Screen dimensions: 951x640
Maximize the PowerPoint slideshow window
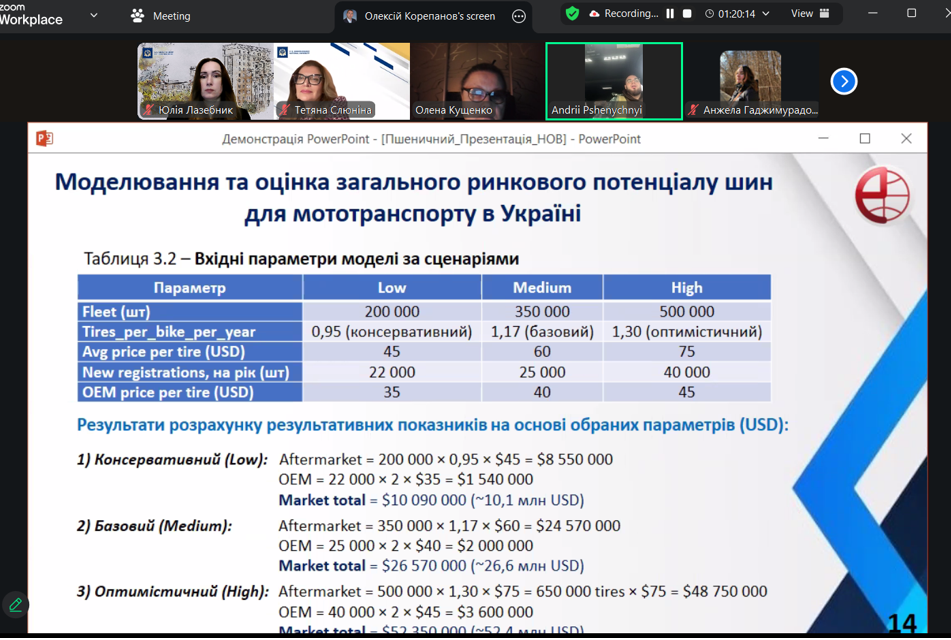coord(865,139)
